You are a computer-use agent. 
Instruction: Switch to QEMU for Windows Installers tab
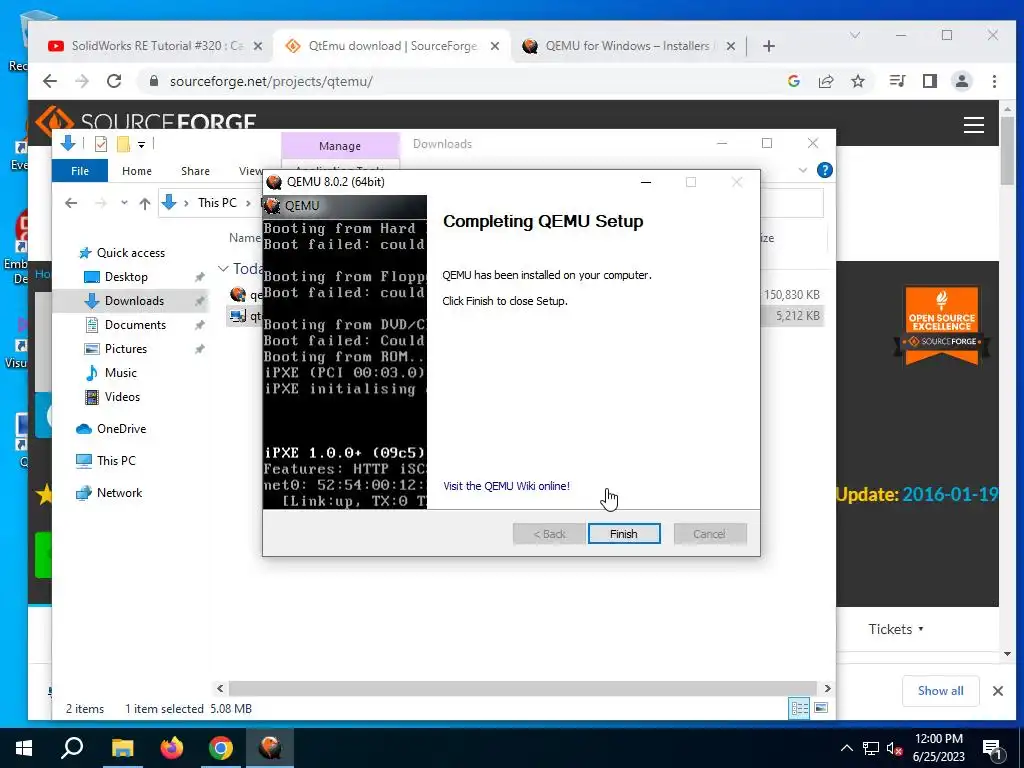pos(627,46)
